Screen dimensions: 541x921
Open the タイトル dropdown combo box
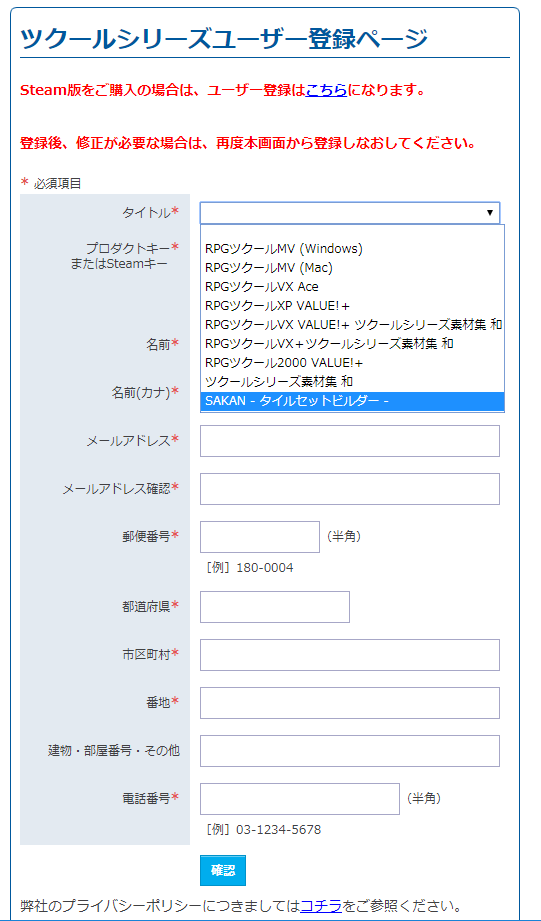(350, 213)
